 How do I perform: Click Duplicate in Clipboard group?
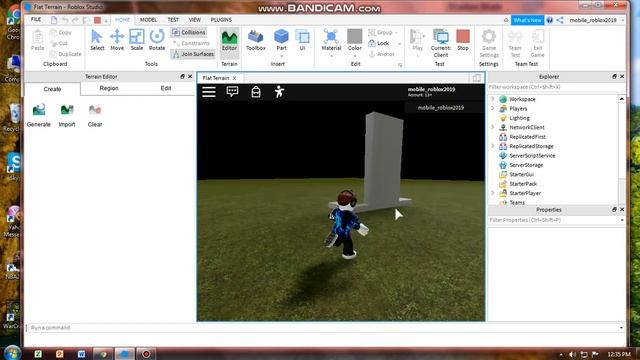[x=65, y=54]
